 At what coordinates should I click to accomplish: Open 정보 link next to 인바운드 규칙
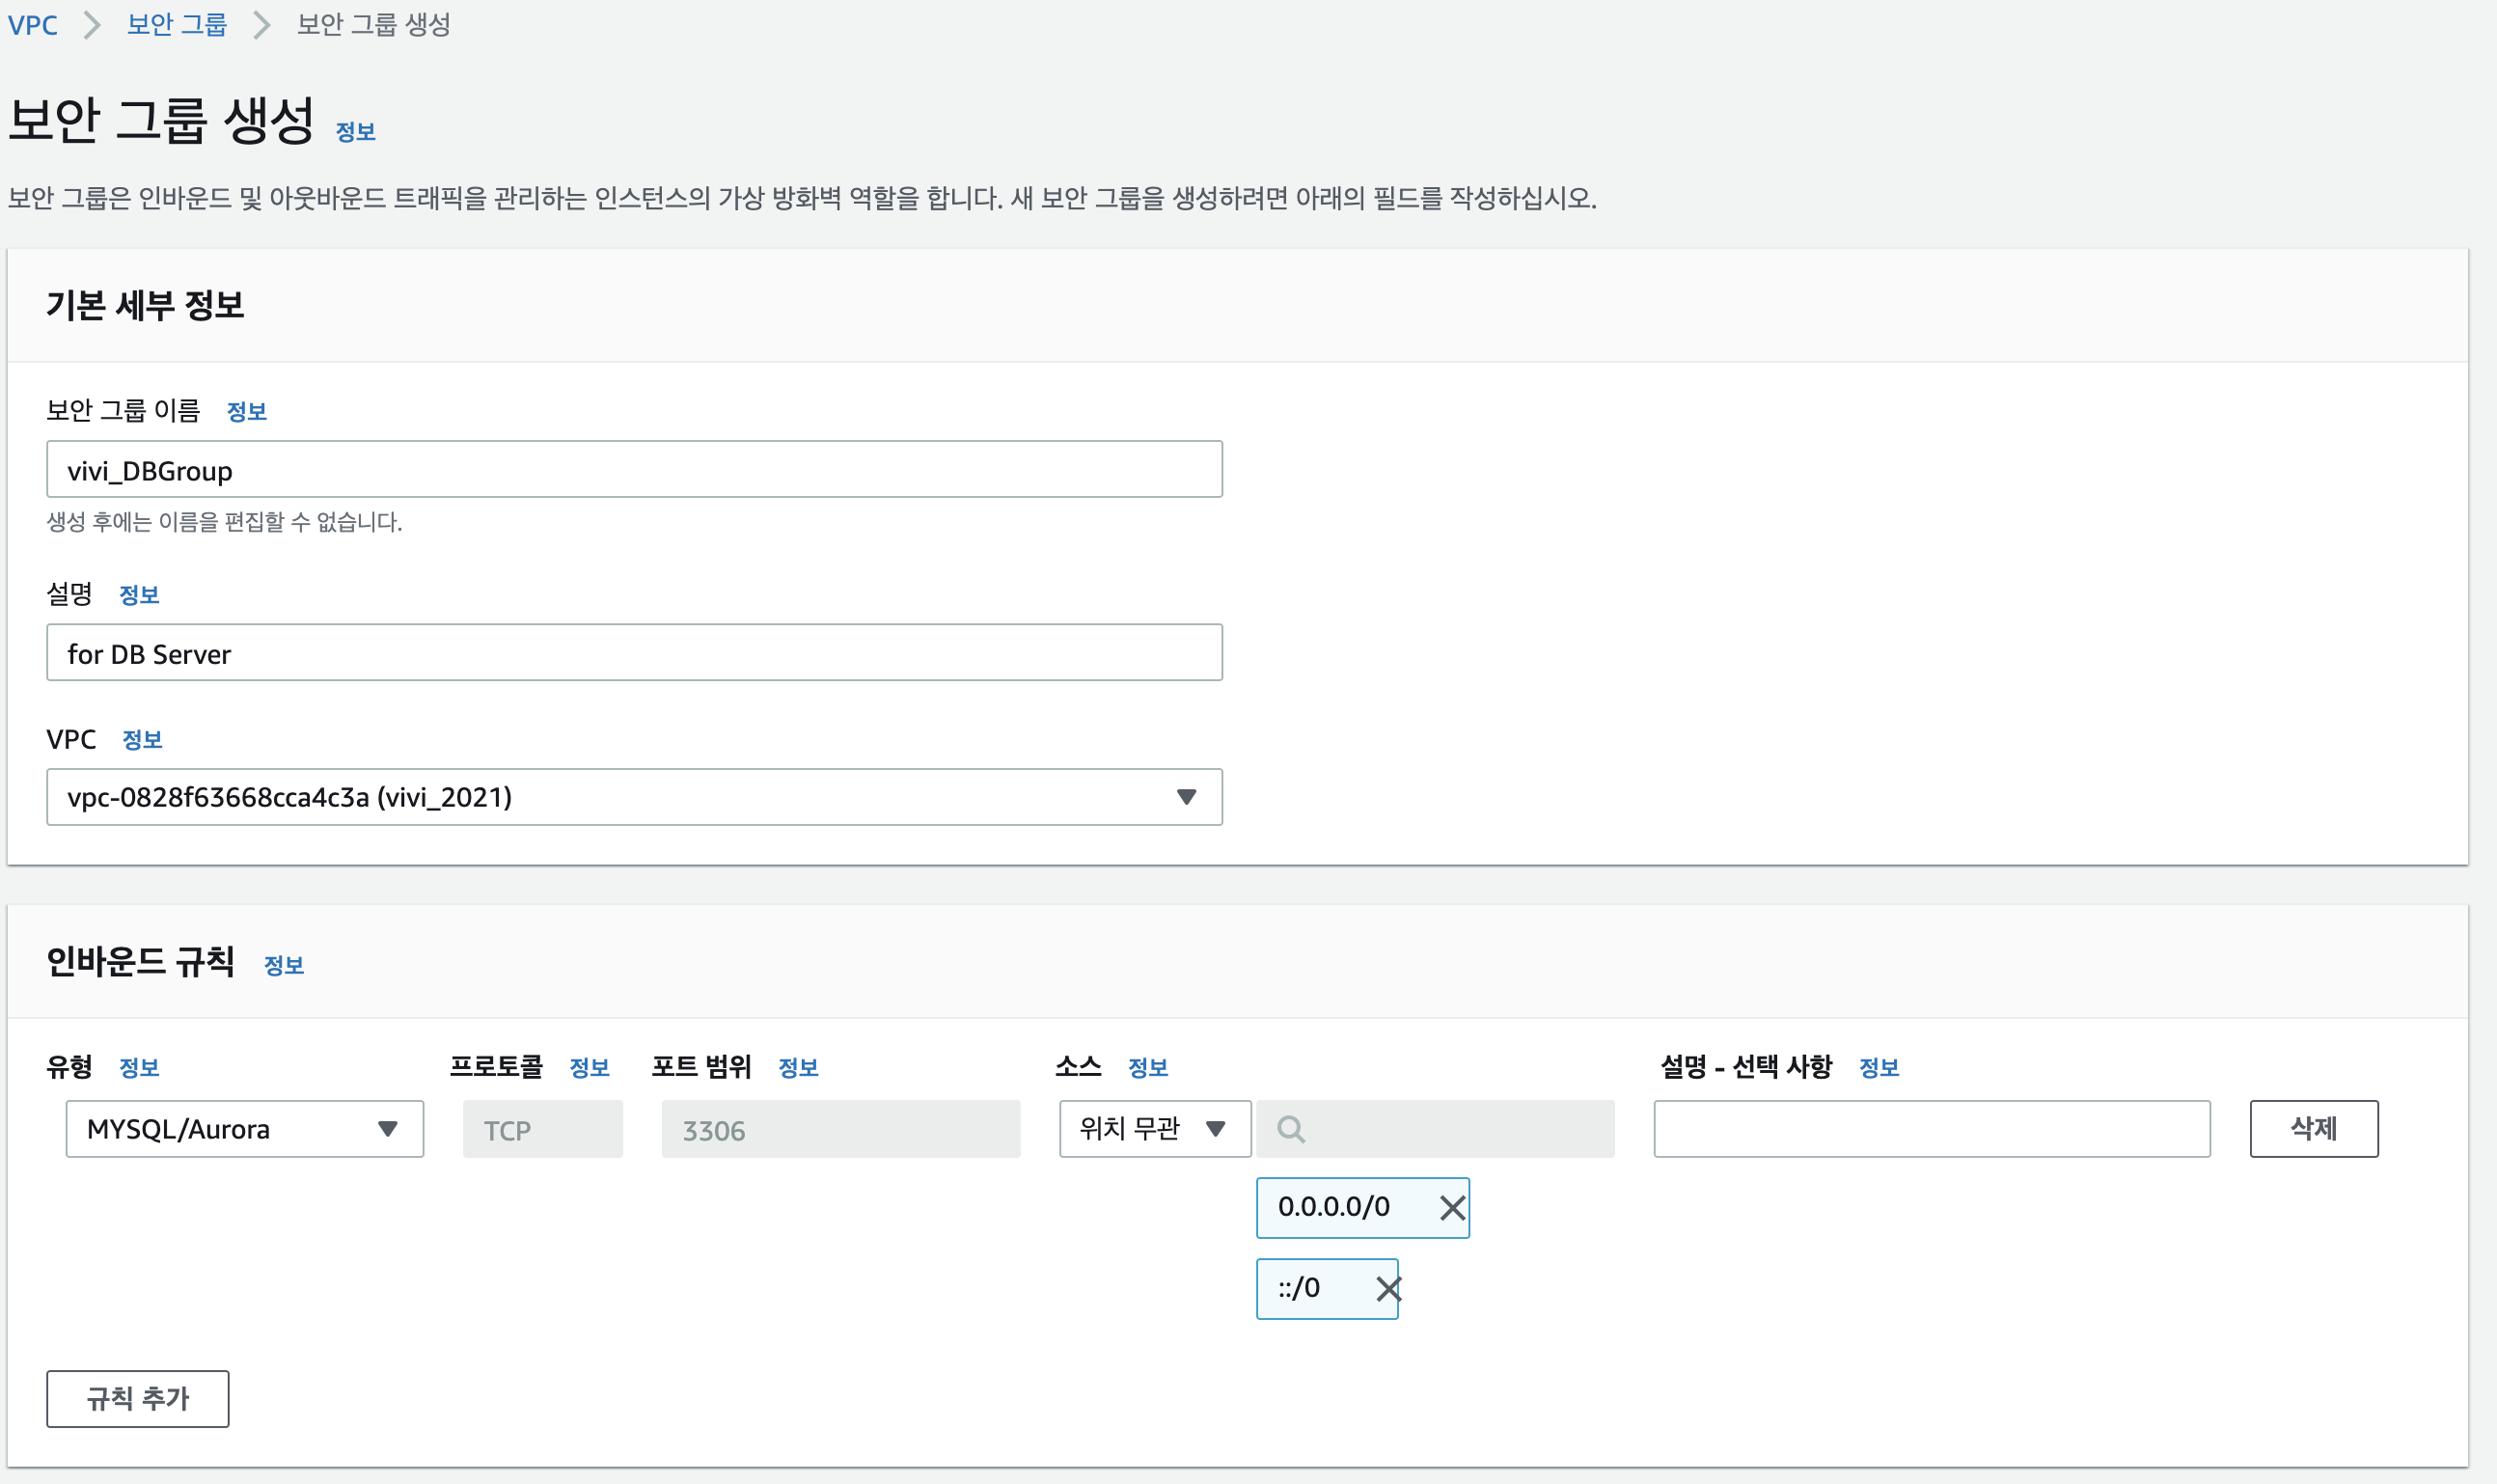click(x=283, y=966)
